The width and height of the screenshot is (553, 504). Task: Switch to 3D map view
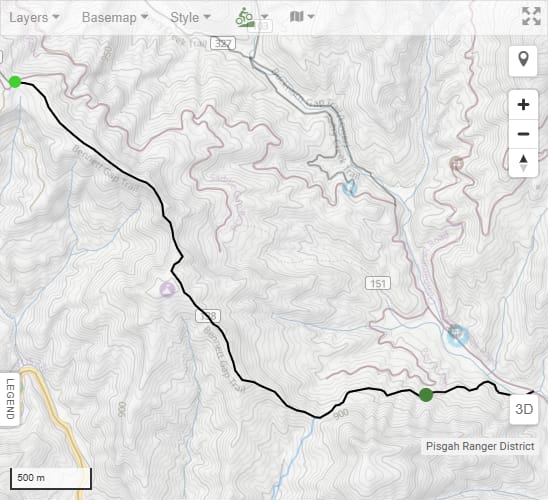524,409
